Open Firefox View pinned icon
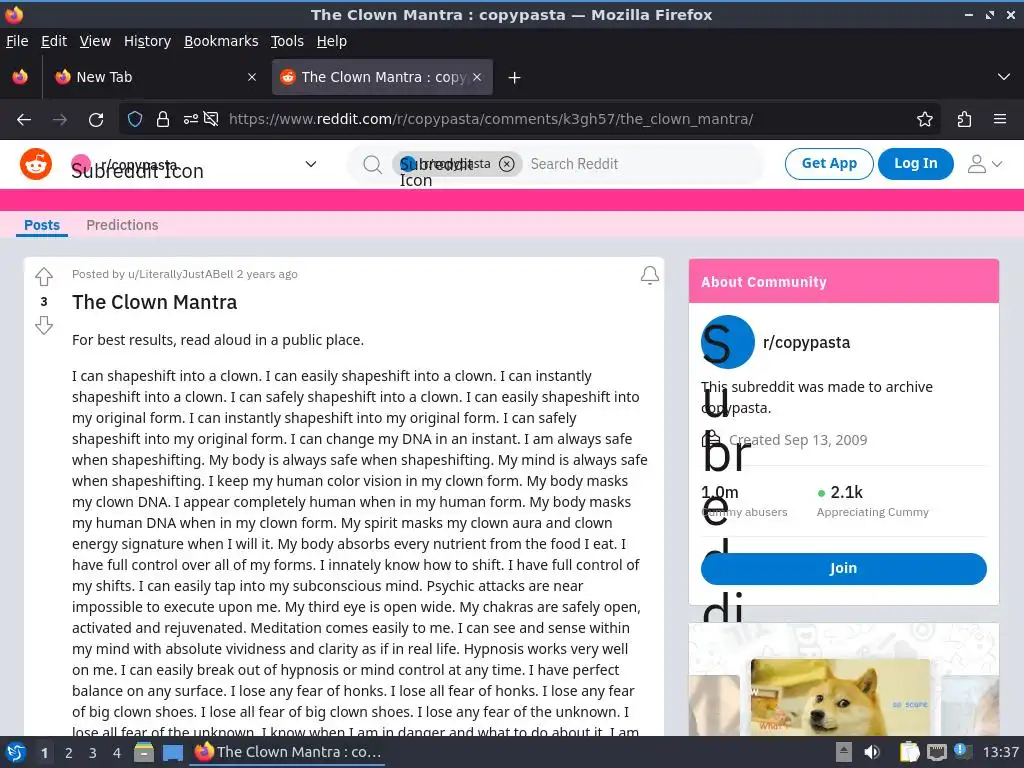Image resolution: width=1024 pixels, height=768 pixels. (20, 77)
